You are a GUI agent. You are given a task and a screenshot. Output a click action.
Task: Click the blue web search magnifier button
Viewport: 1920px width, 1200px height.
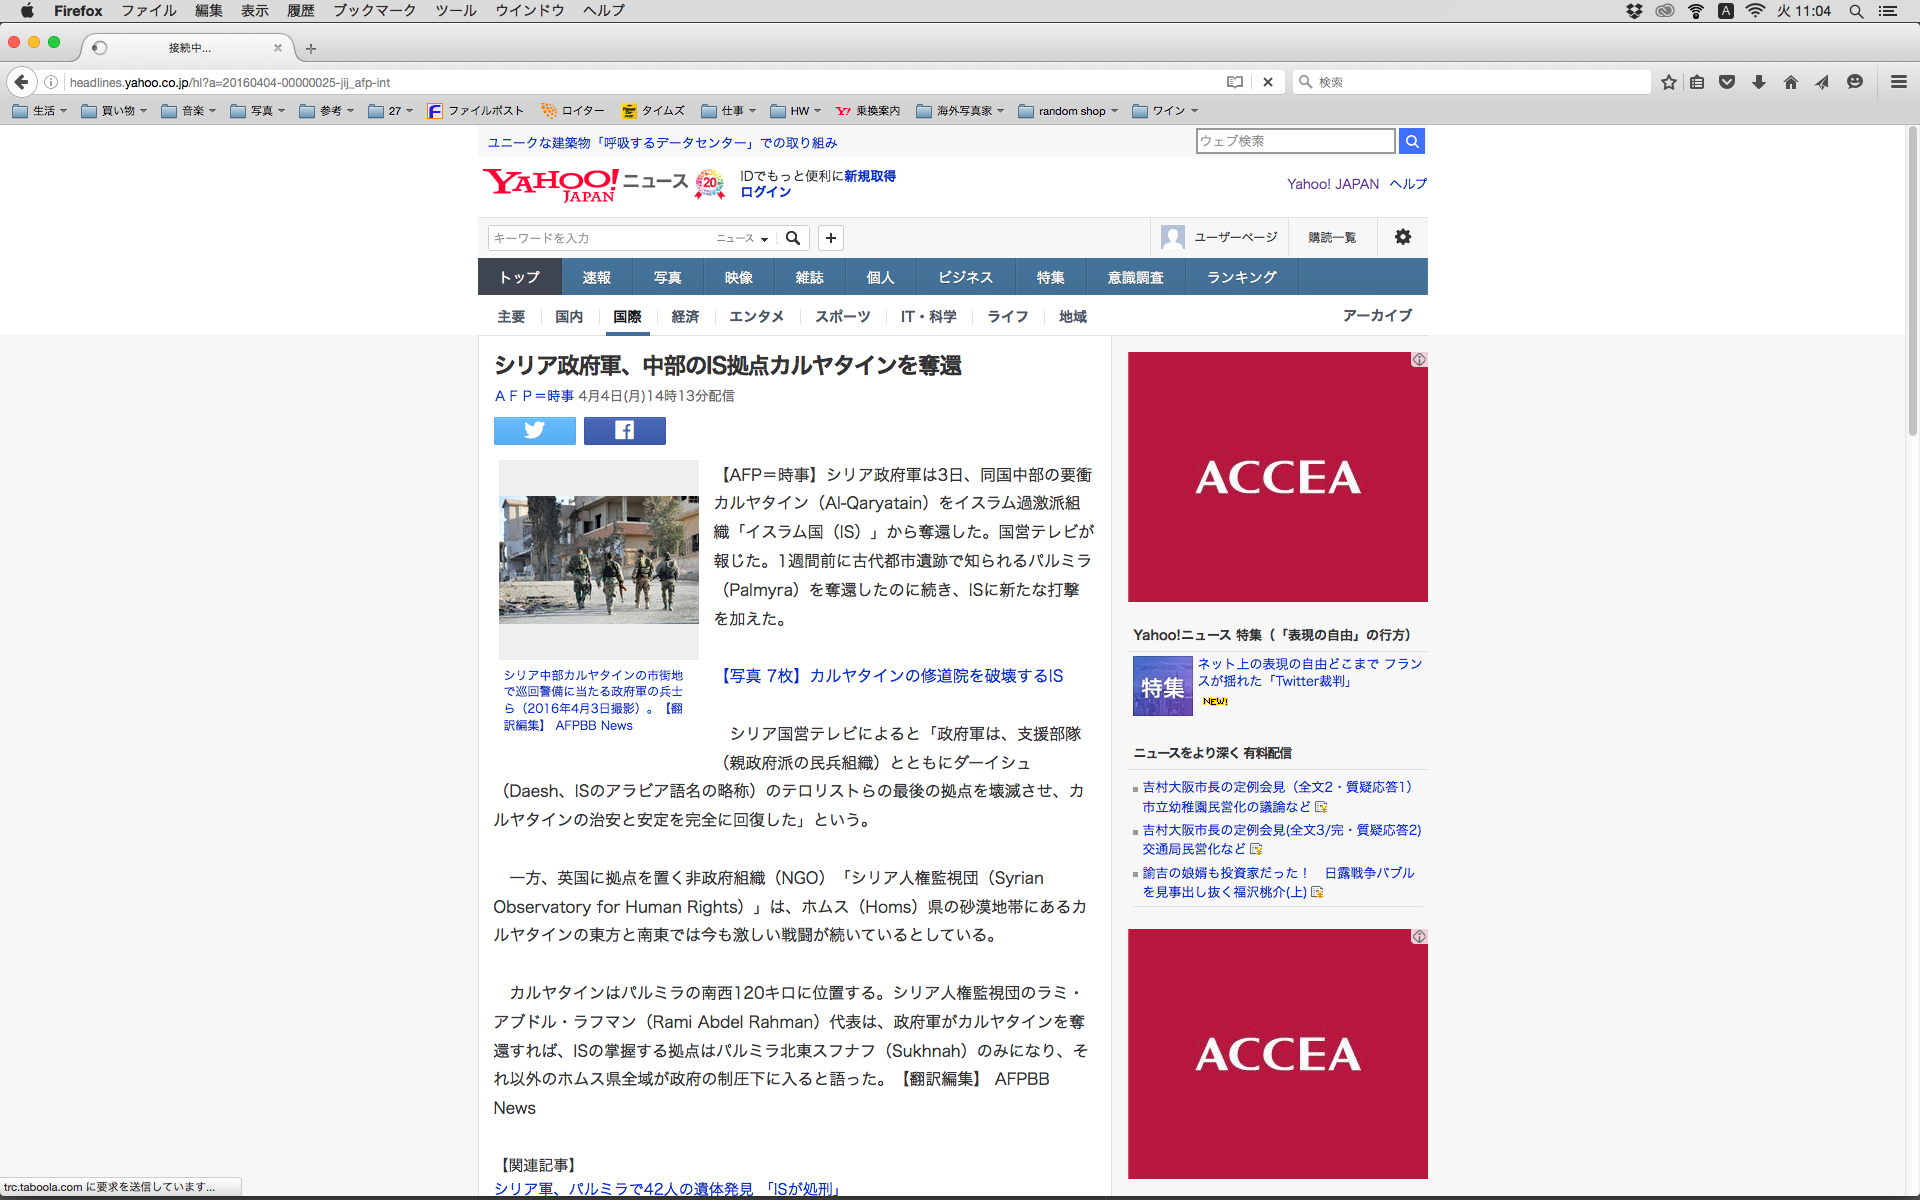pyautogui.click(x=1411, y=141)
